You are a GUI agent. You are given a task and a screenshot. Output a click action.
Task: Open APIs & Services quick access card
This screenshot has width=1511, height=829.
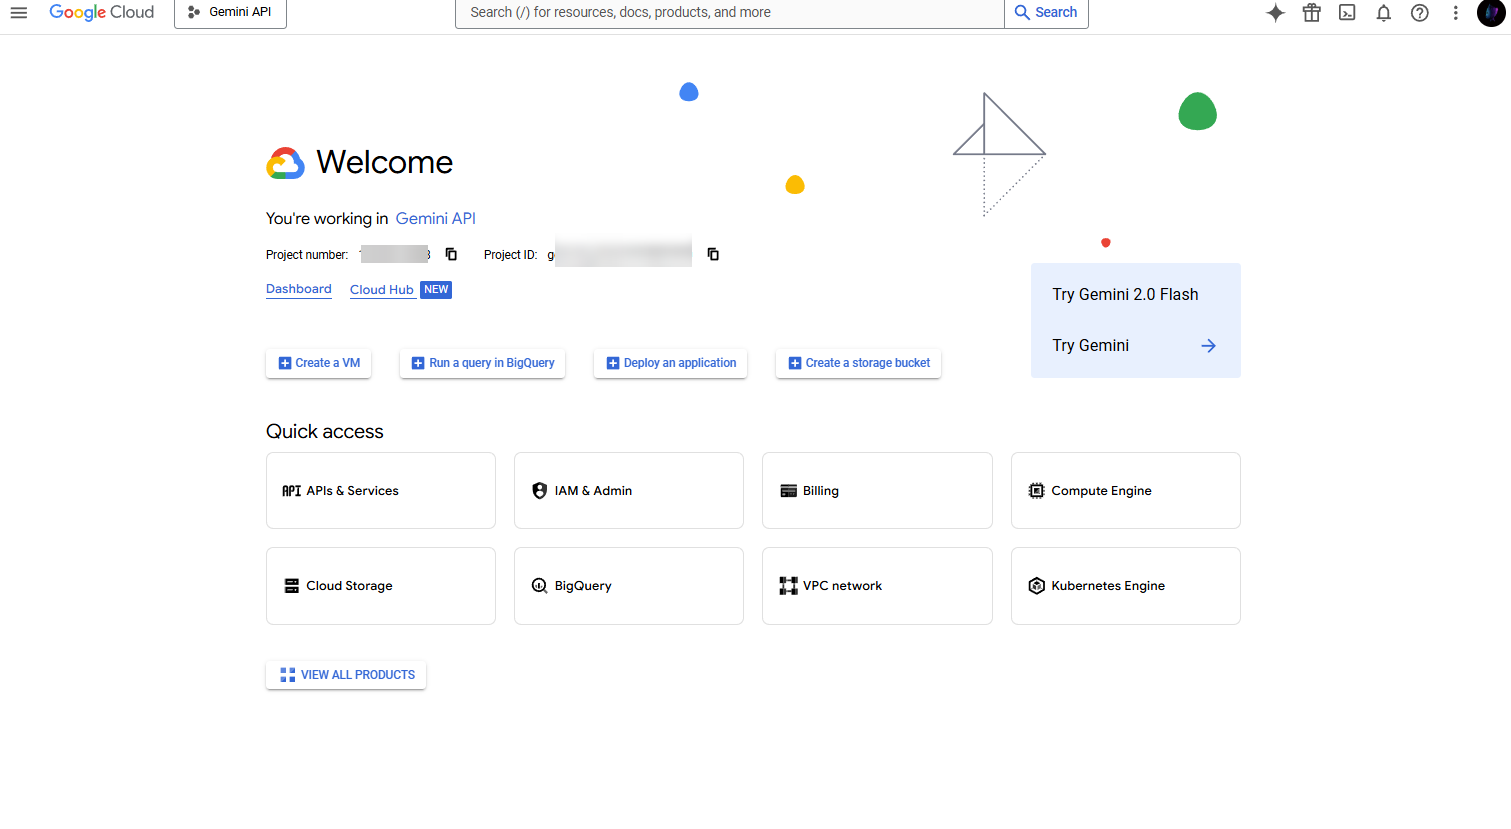click(x=381, y=490)
